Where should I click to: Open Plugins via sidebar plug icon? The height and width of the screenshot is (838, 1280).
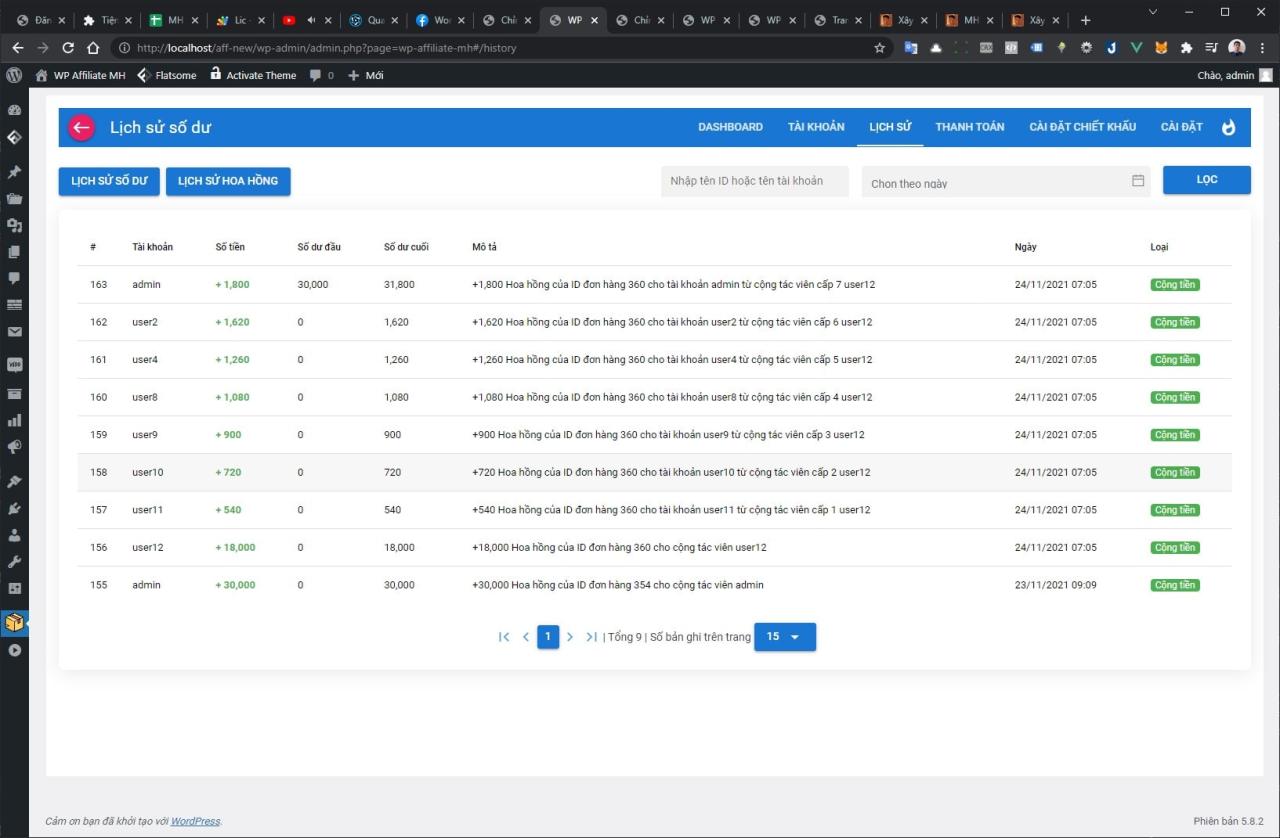[x=14, y=509]
